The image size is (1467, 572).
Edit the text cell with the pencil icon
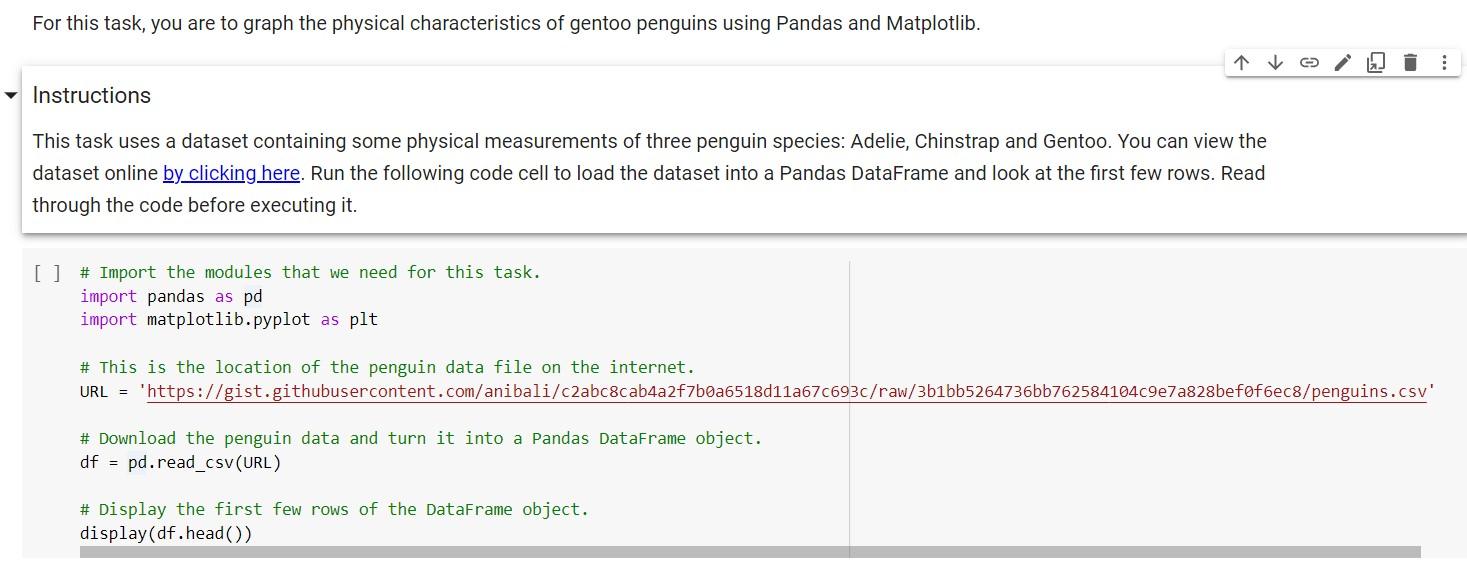pos(1343,63)
